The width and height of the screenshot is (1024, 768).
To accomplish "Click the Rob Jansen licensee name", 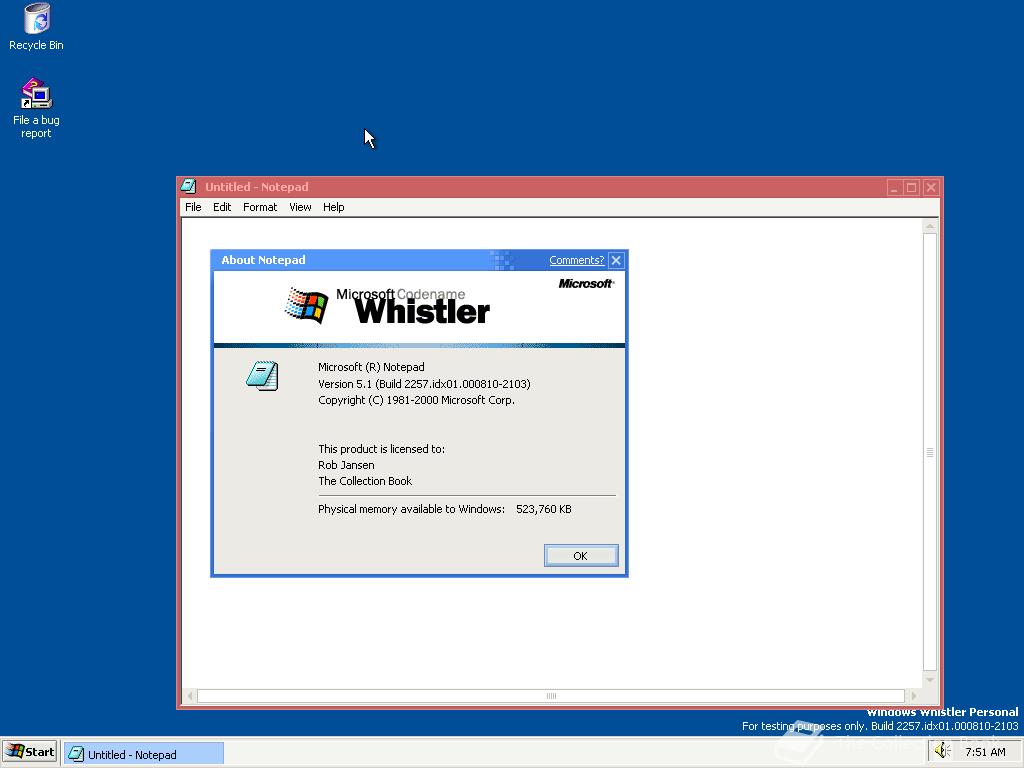I will tap(346, 465).
